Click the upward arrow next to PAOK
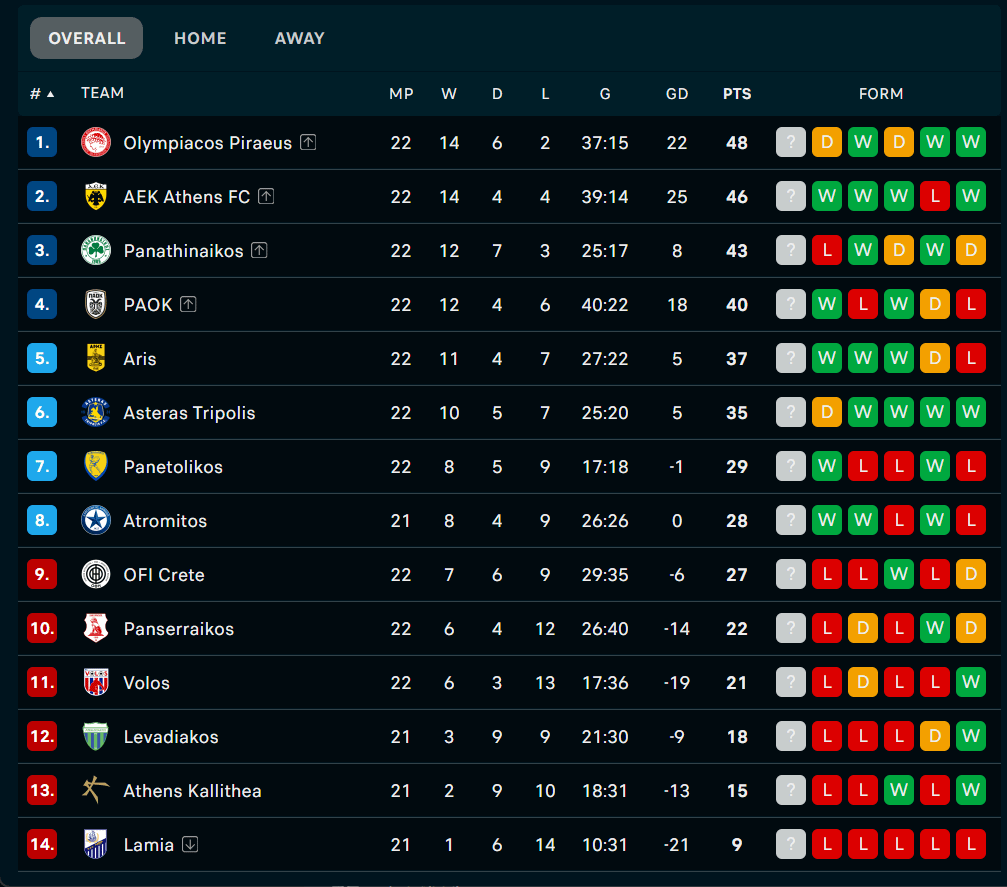Image resolution: width=1007 pixels, height=887 pixels. (x=186, y=304)
